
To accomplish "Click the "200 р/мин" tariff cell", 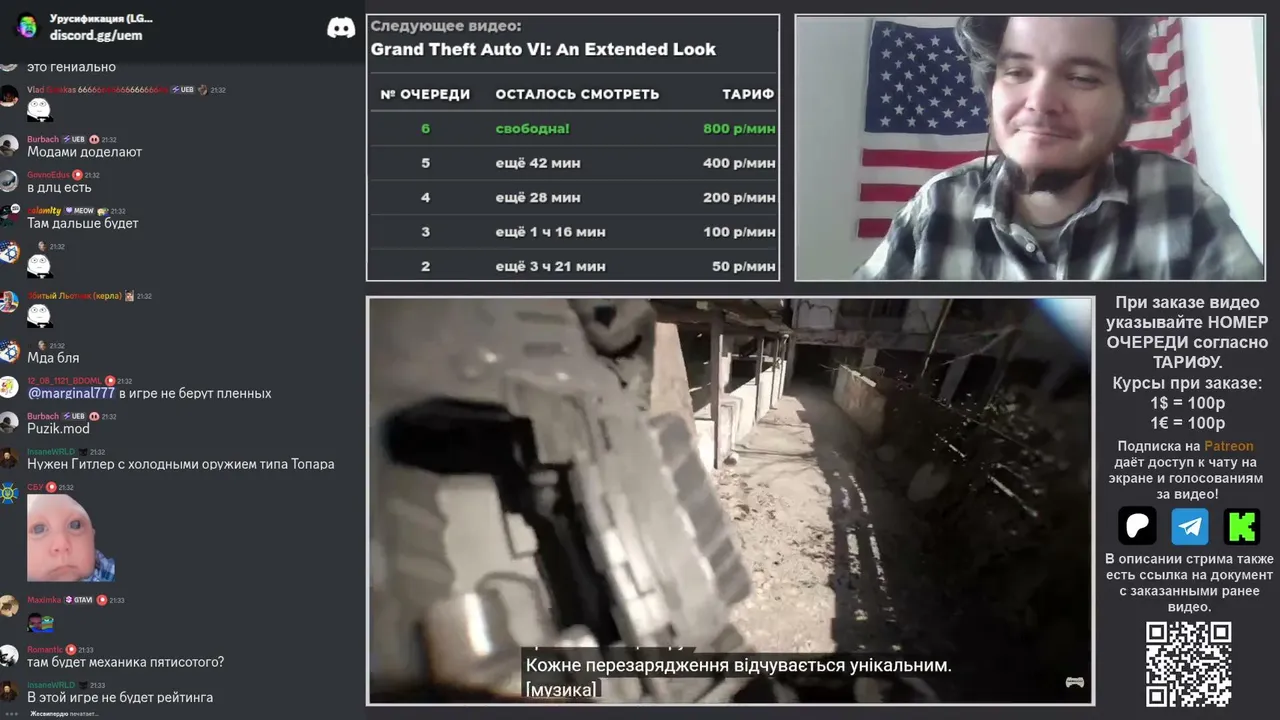I will (x=739, y=198).
